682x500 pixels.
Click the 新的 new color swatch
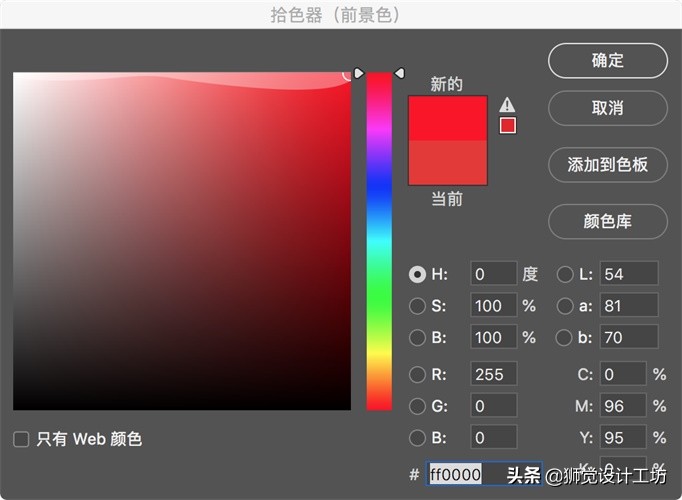[448, 118]
